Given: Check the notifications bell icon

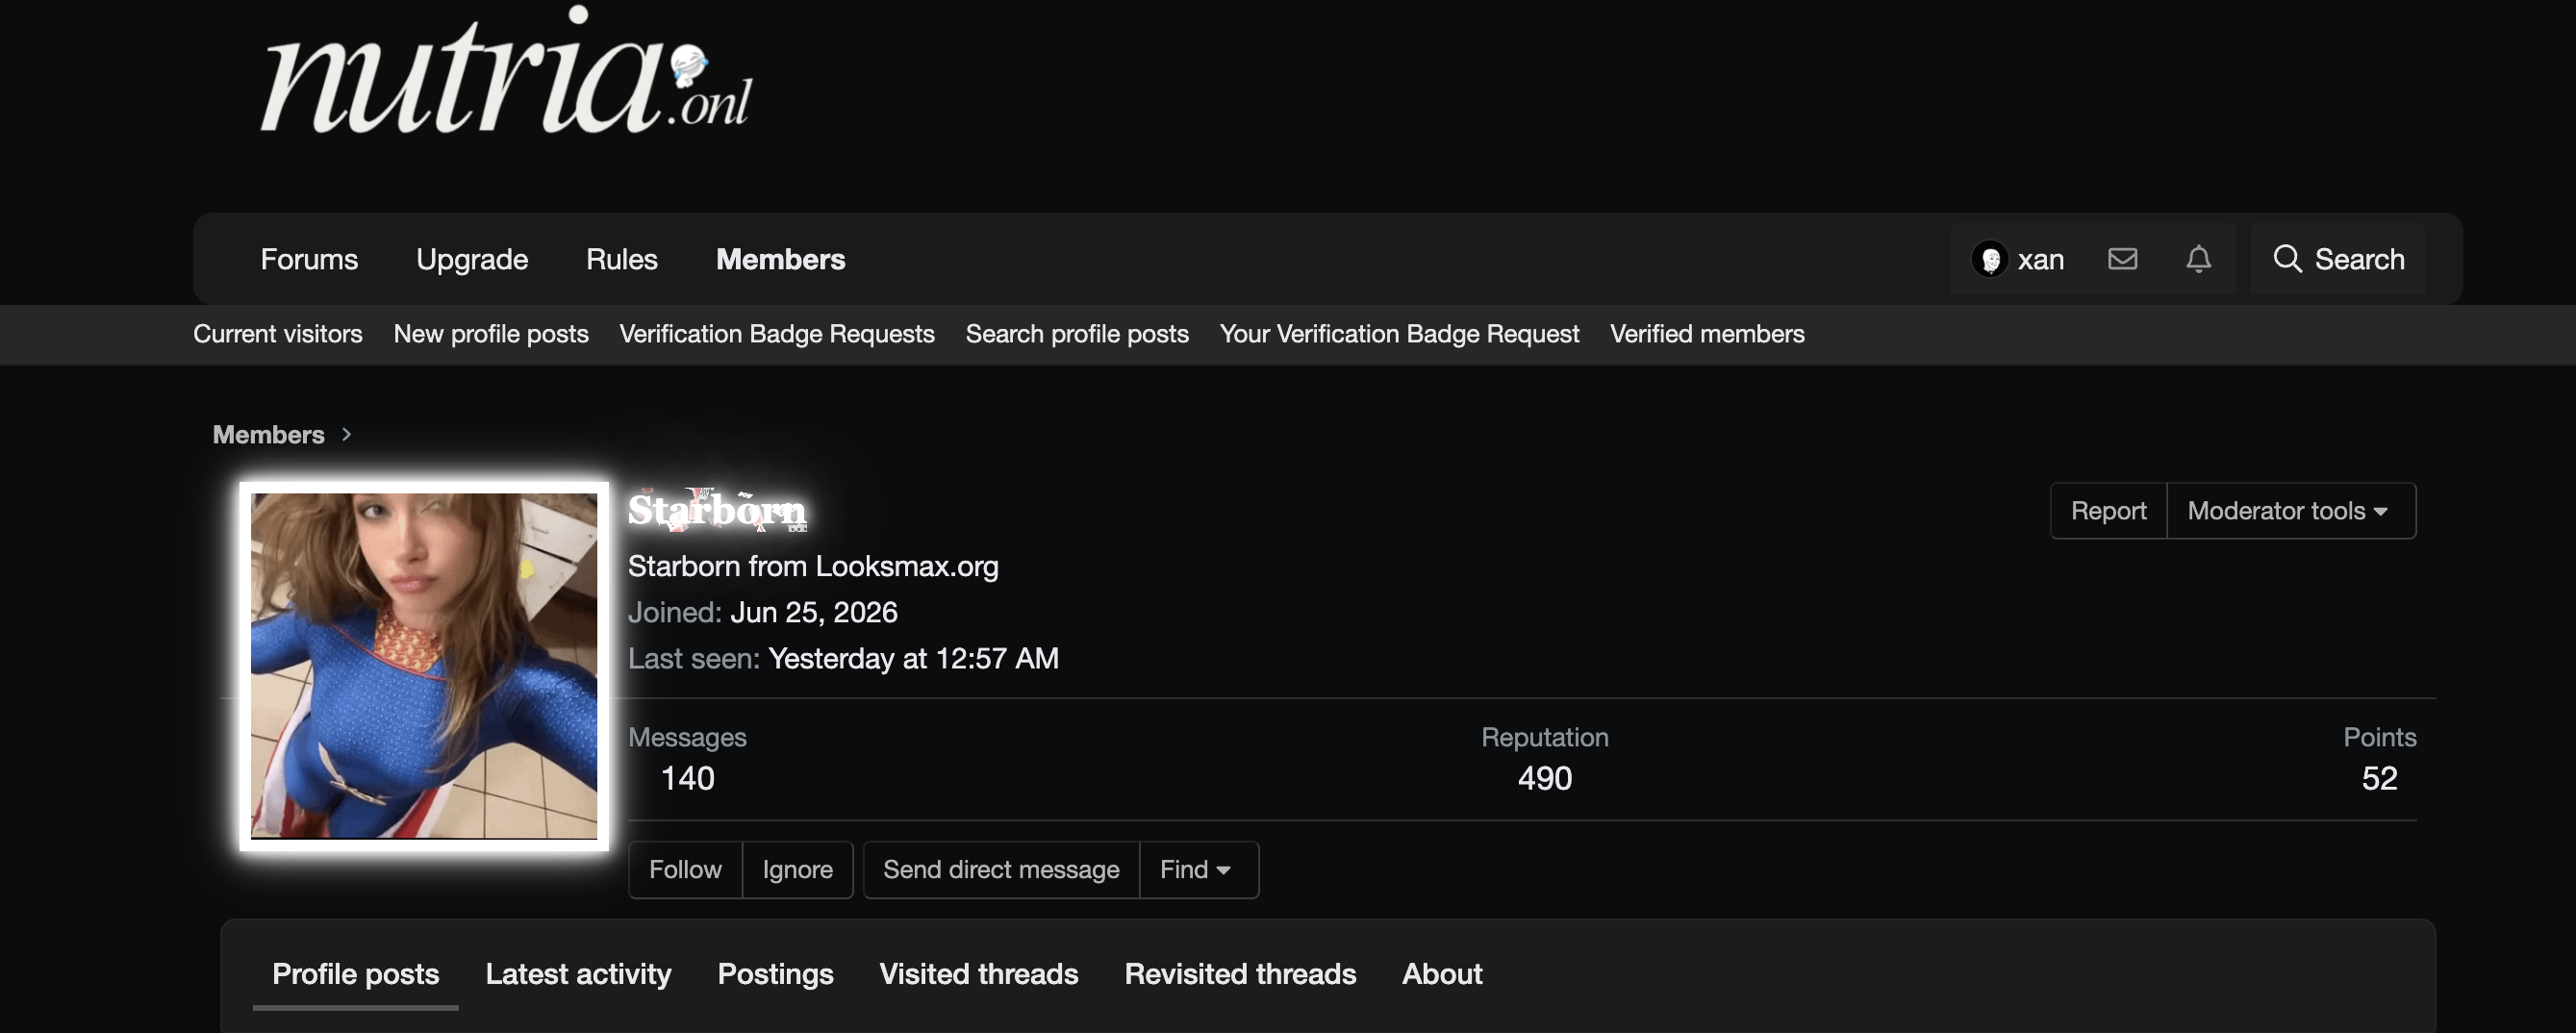Looking at the screenshot, I should point(2198,259).
